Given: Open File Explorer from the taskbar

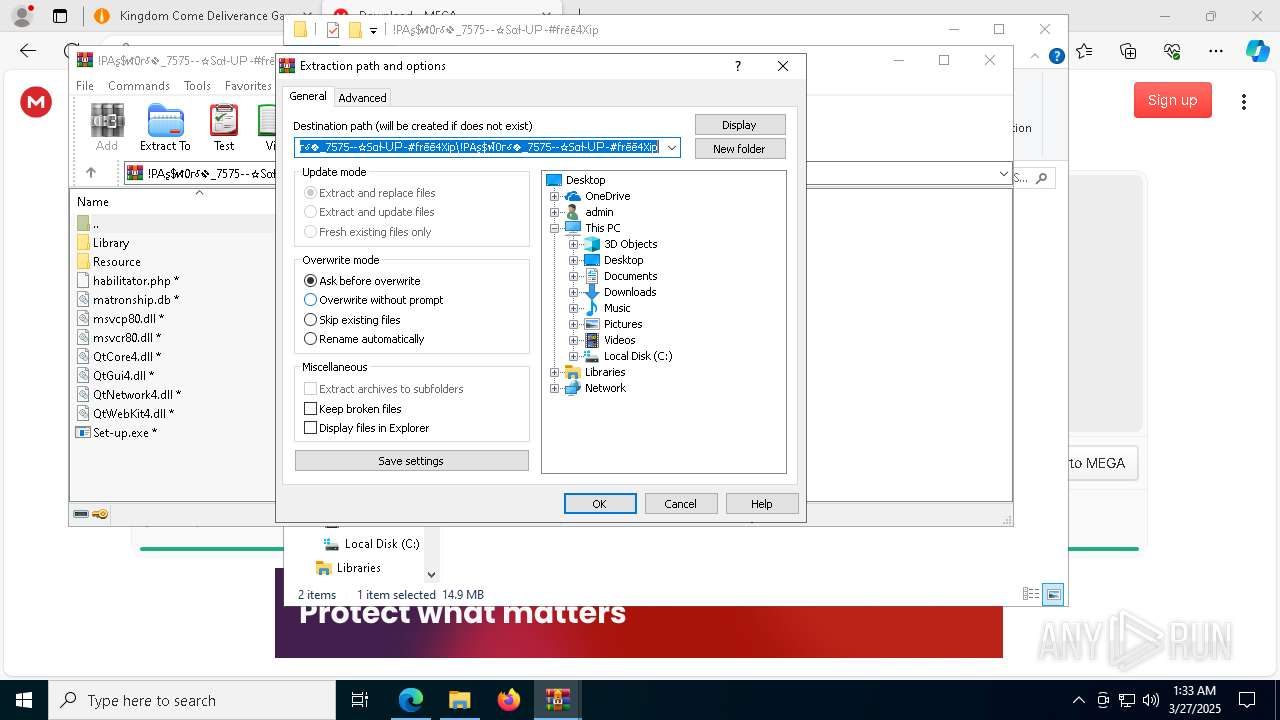Looking at the screenshot, I should [x=460, y=700].
